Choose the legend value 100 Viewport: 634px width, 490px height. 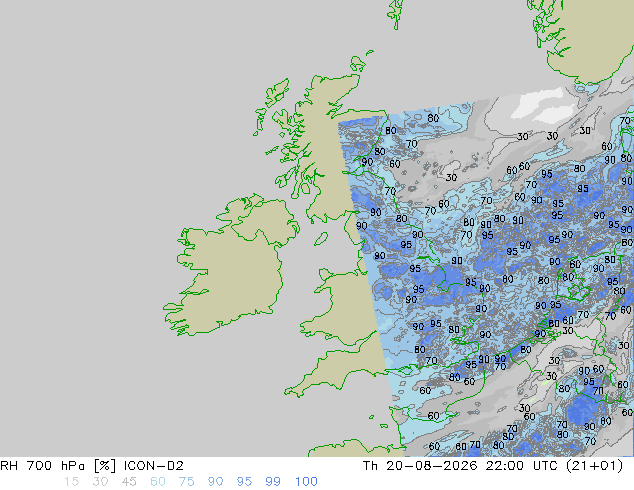coord(306,482)
